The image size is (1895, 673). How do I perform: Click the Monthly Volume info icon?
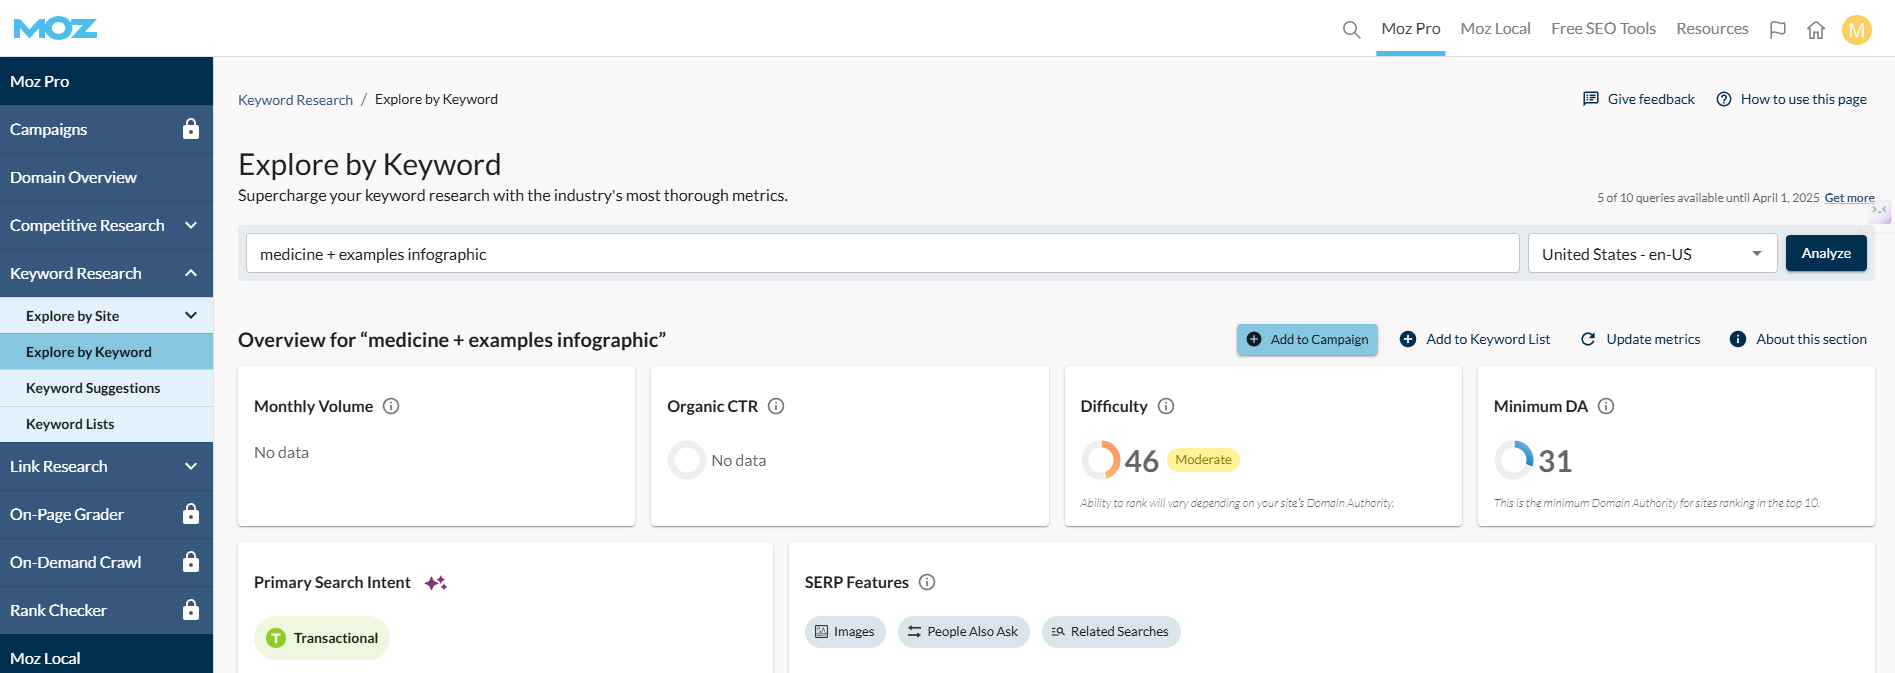[391, 406]
